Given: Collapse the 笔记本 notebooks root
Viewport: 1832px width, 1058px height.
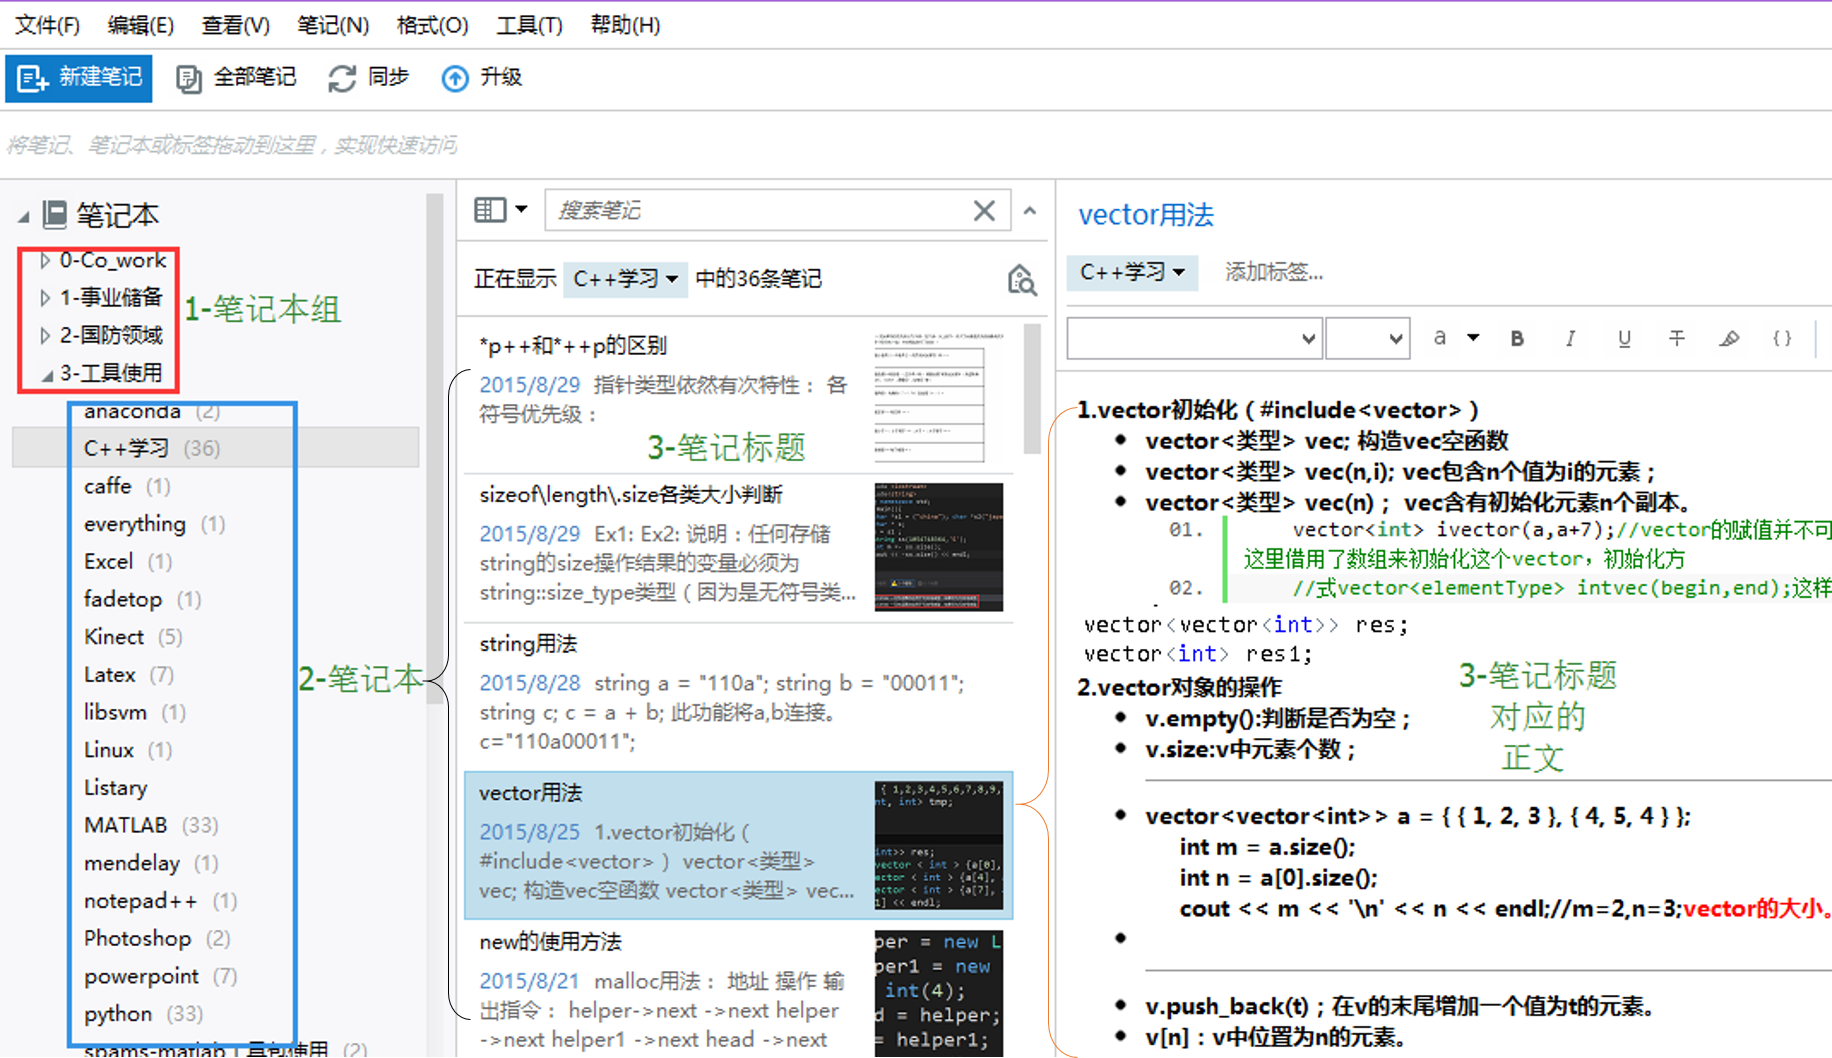Looking at the screenshot, I should 23,216.
